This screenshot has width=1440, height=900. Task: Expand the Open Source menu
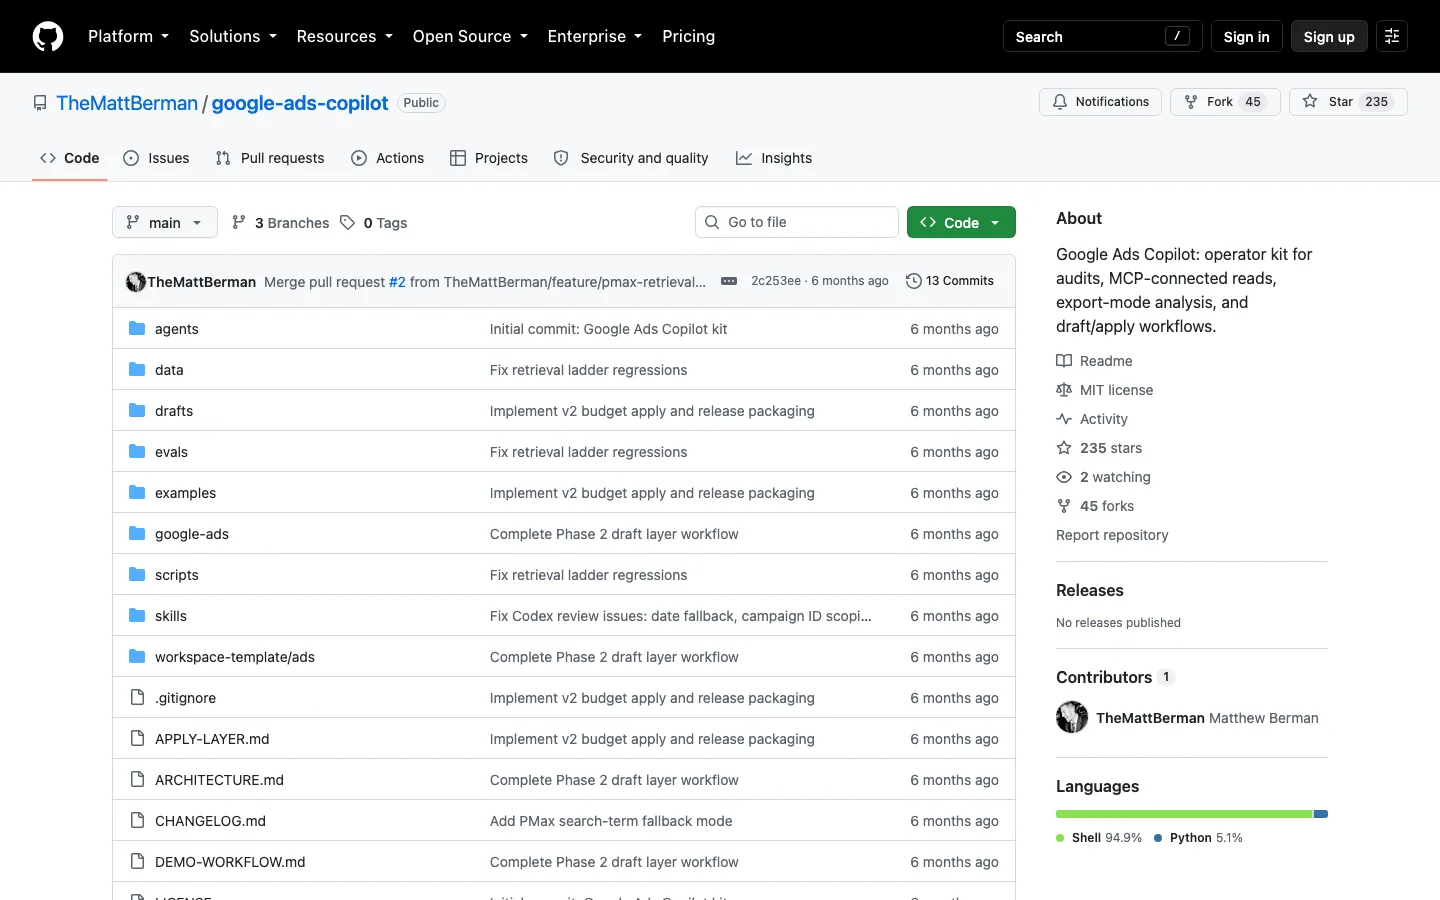click(x=470, y=36)
